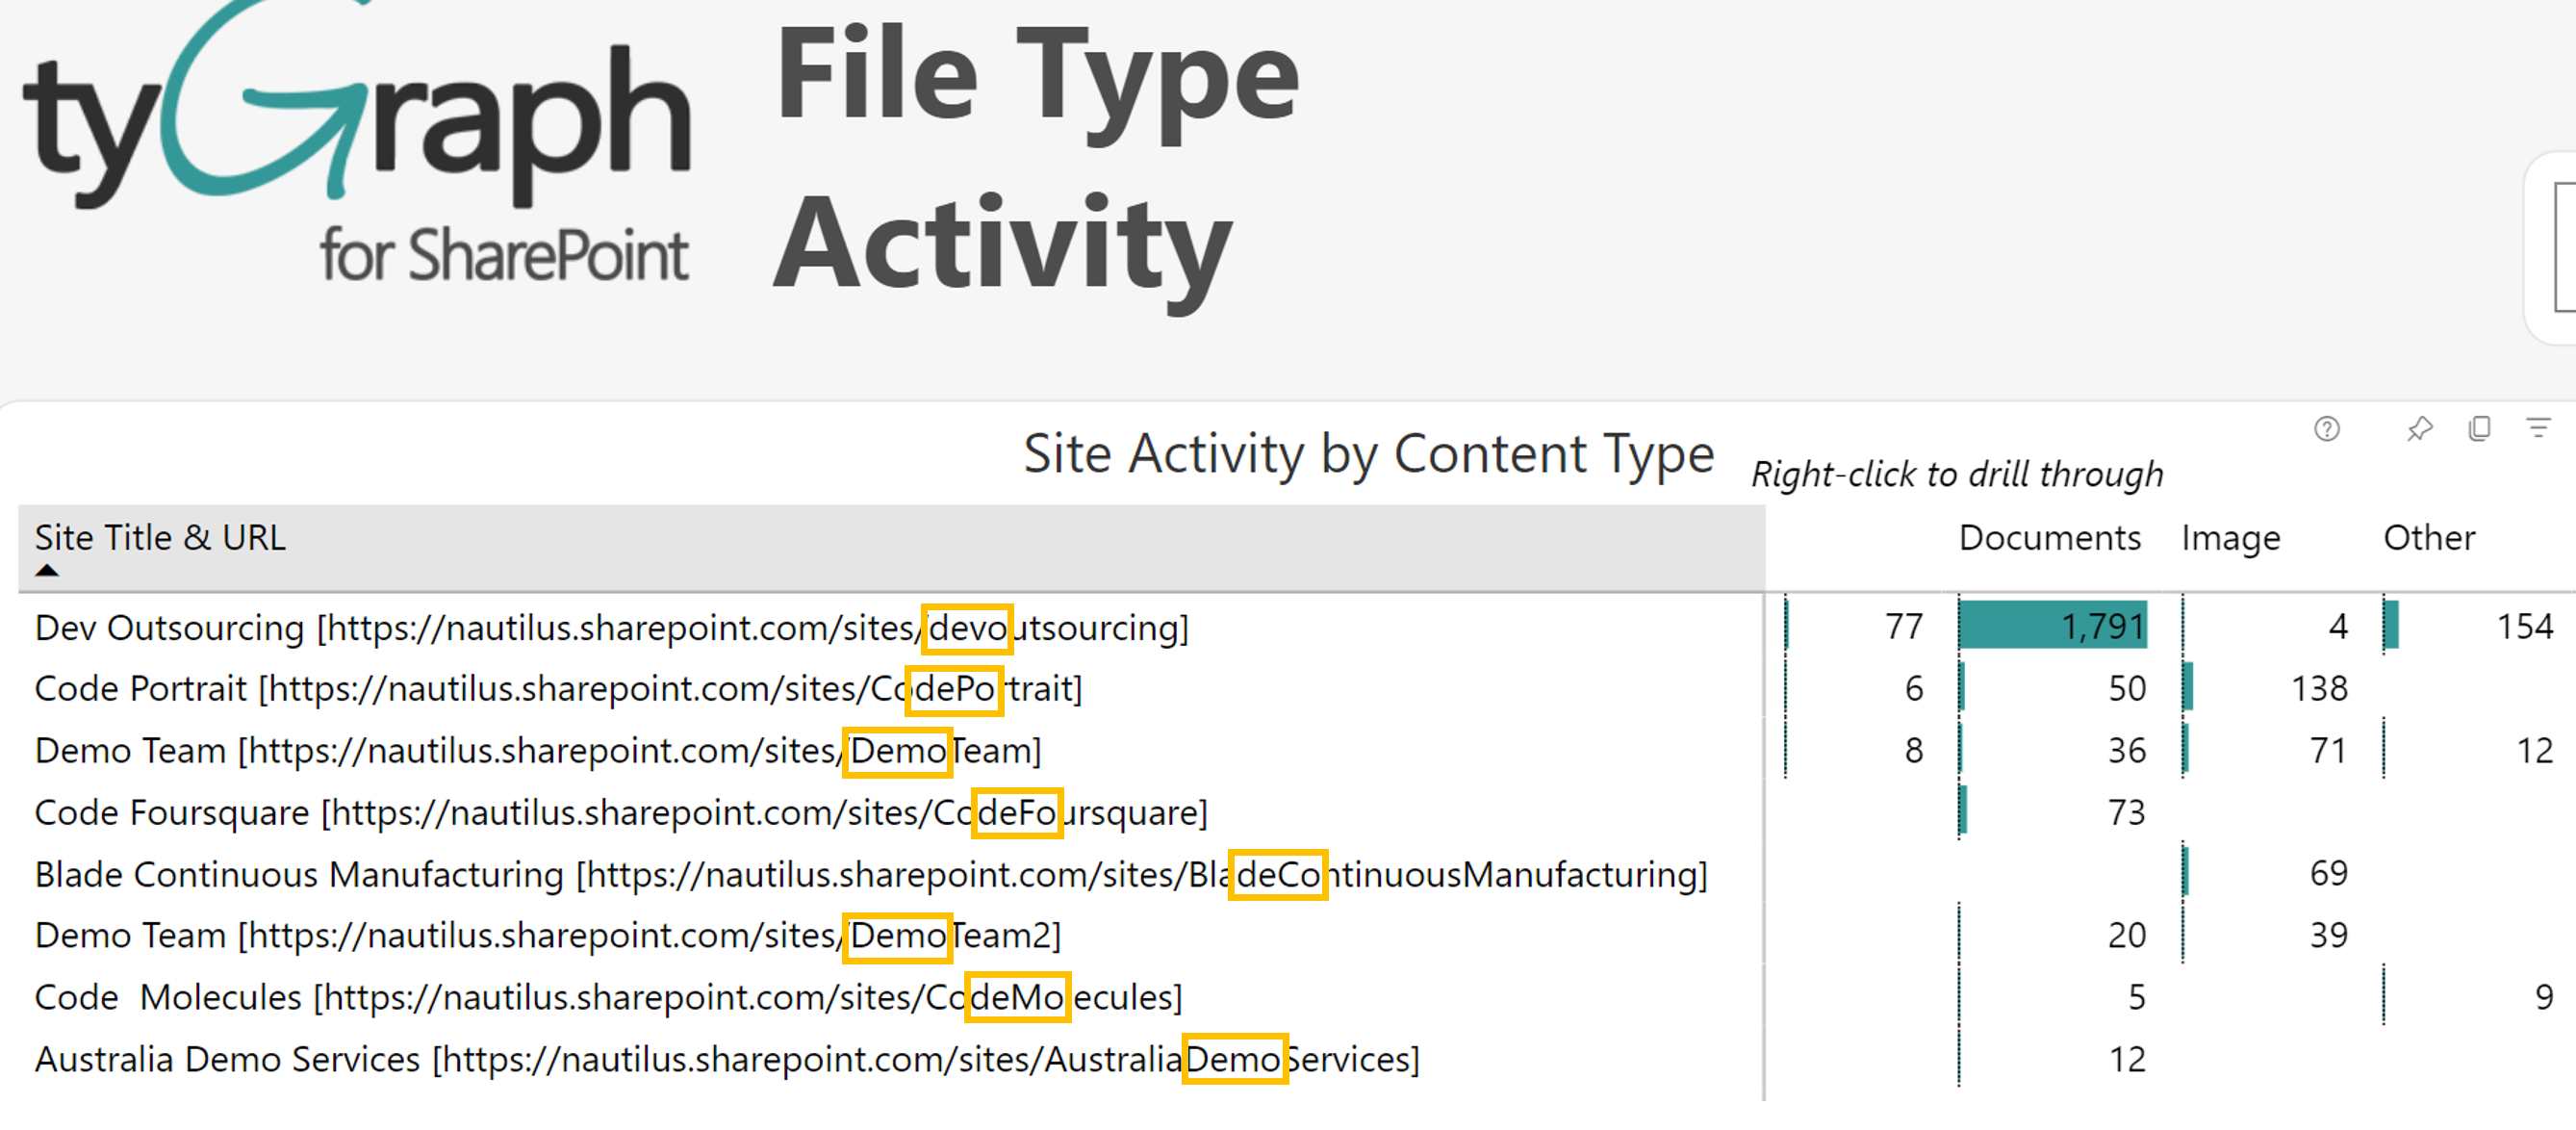Select the Australia Demo Services row

726,1060
